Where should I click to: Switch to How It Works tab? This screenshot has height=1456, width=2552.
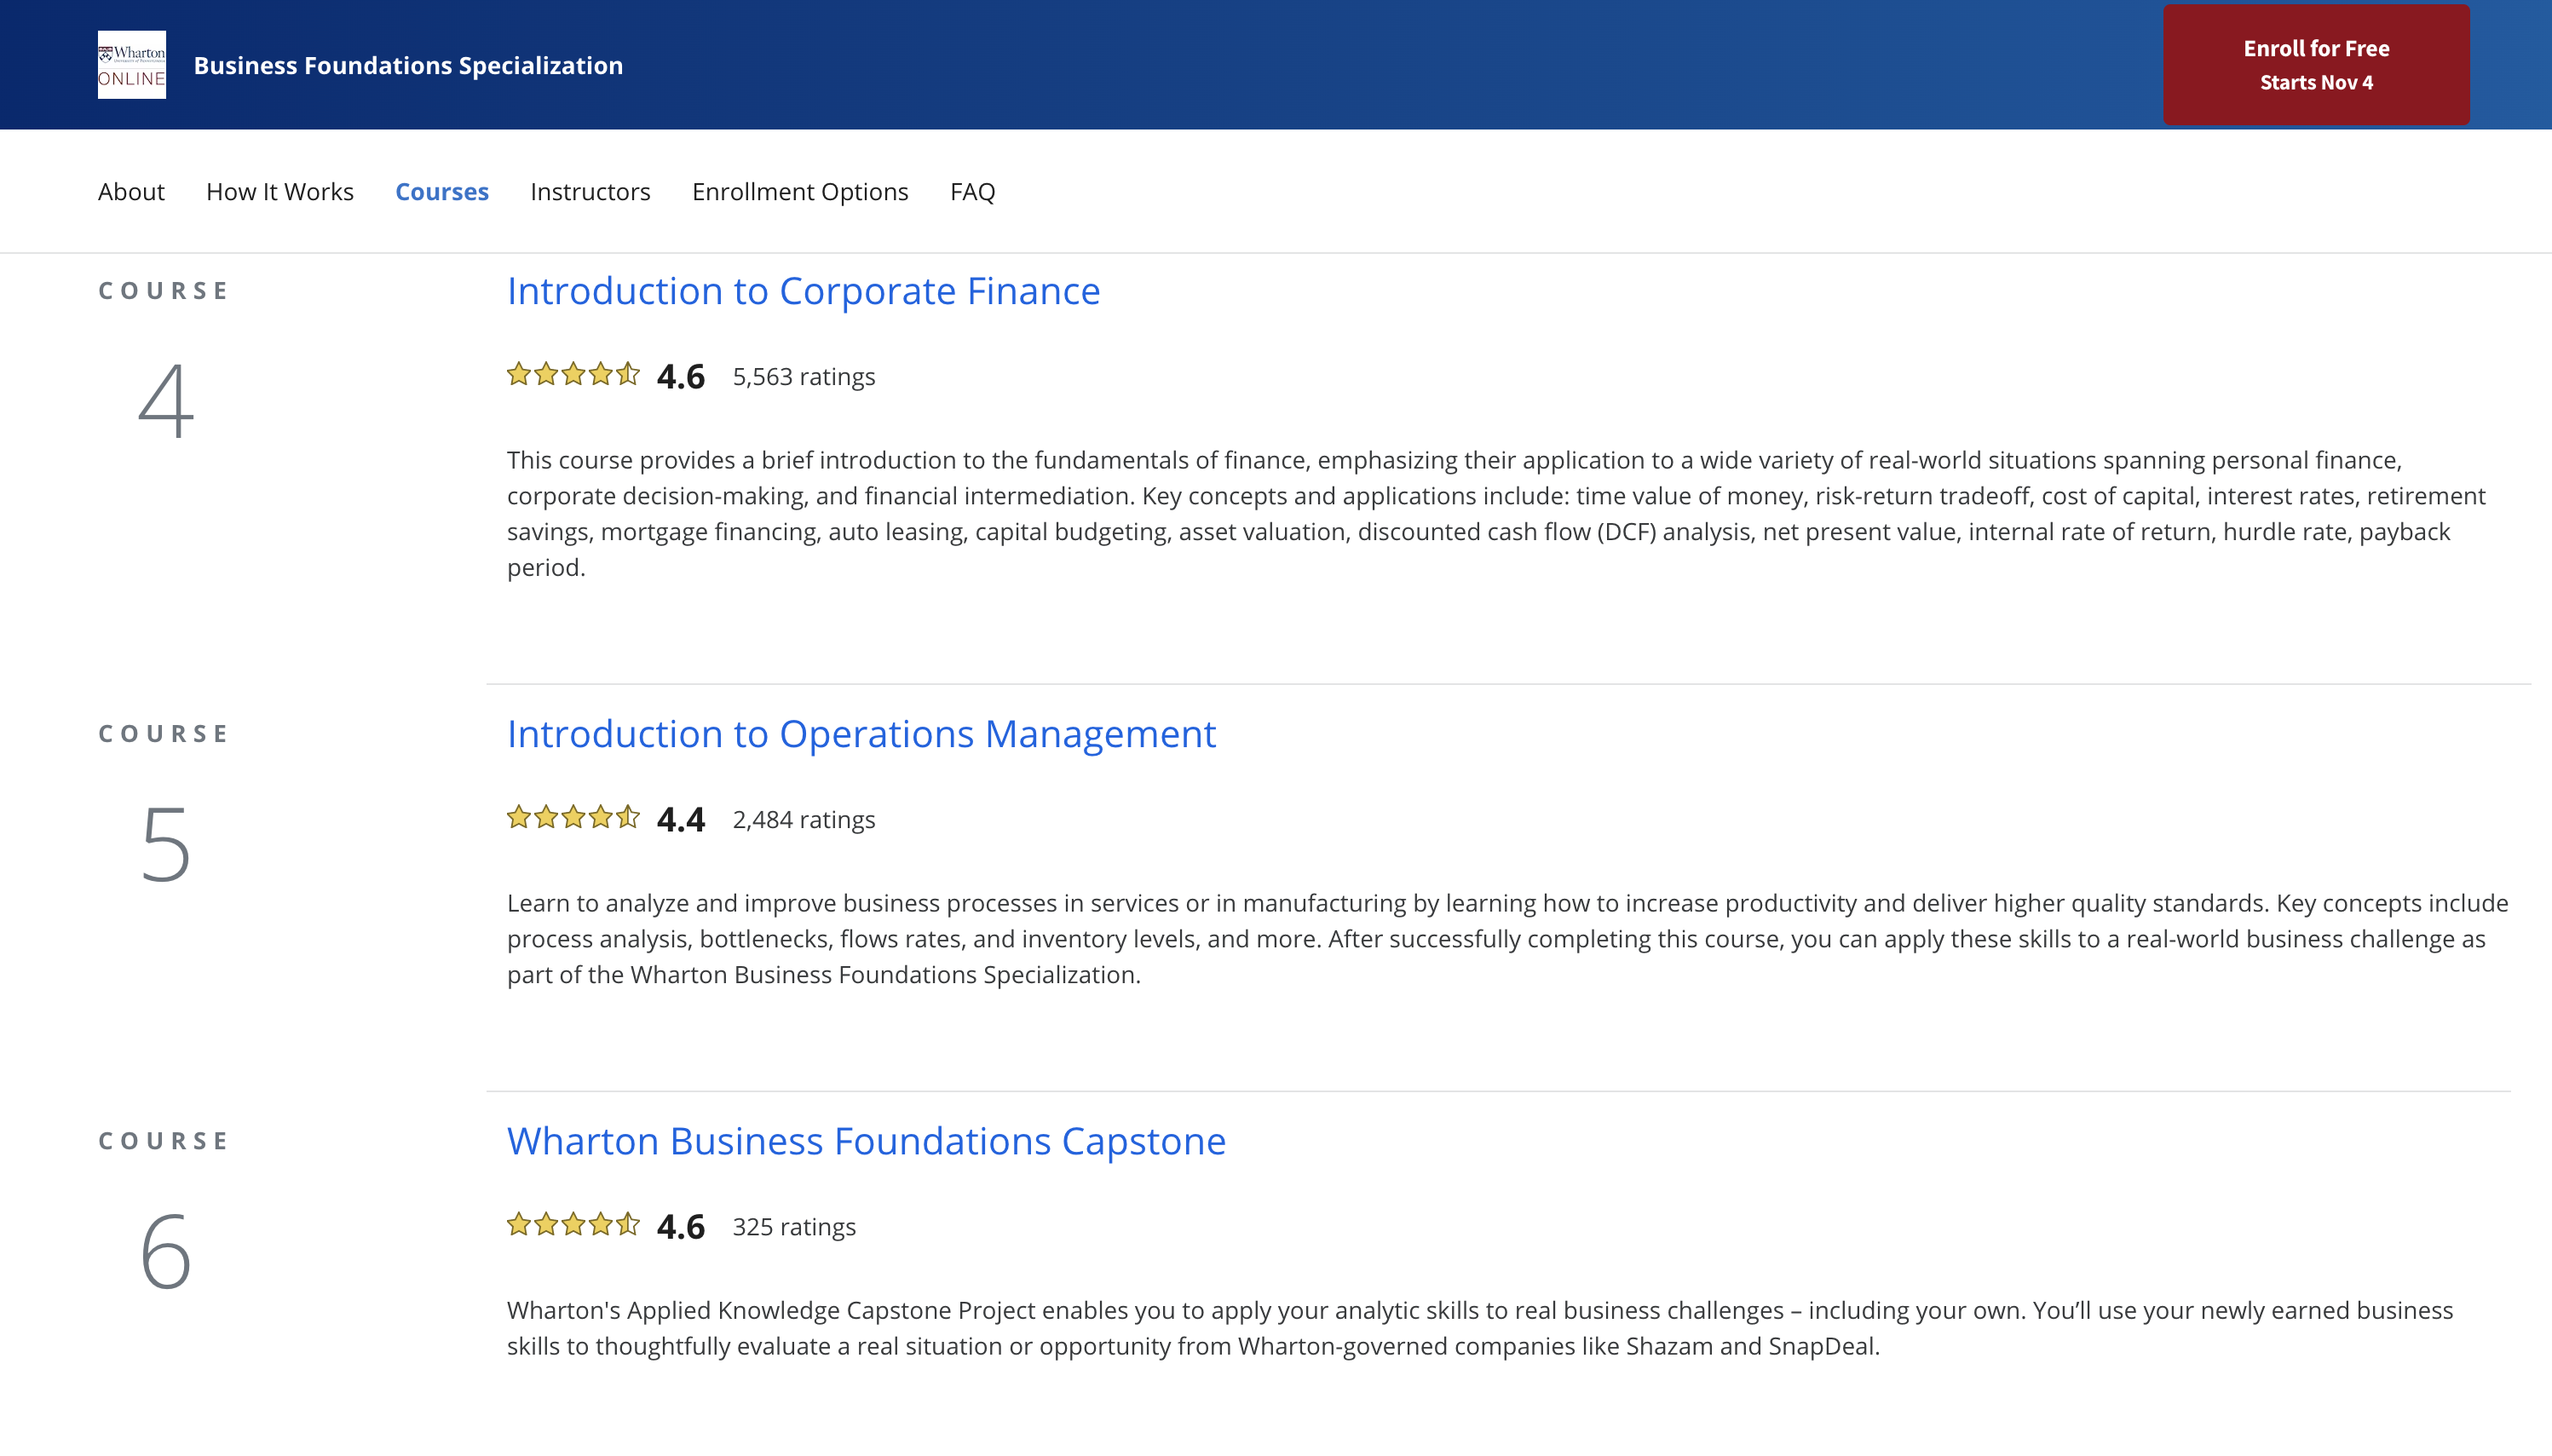[279, 191]
